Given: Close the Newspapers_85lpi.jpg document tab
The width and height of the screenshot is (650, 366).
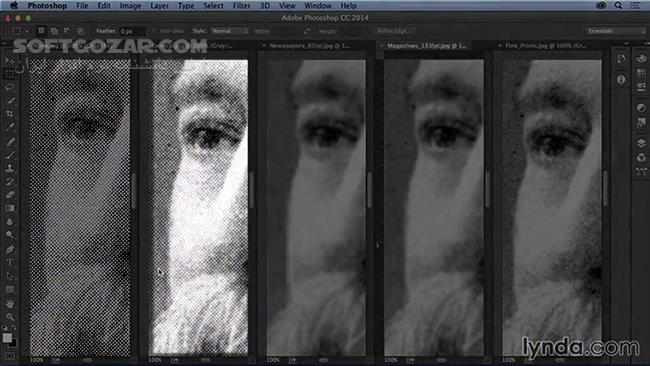Looking at the screenshot, I should [x=263, y=46].
